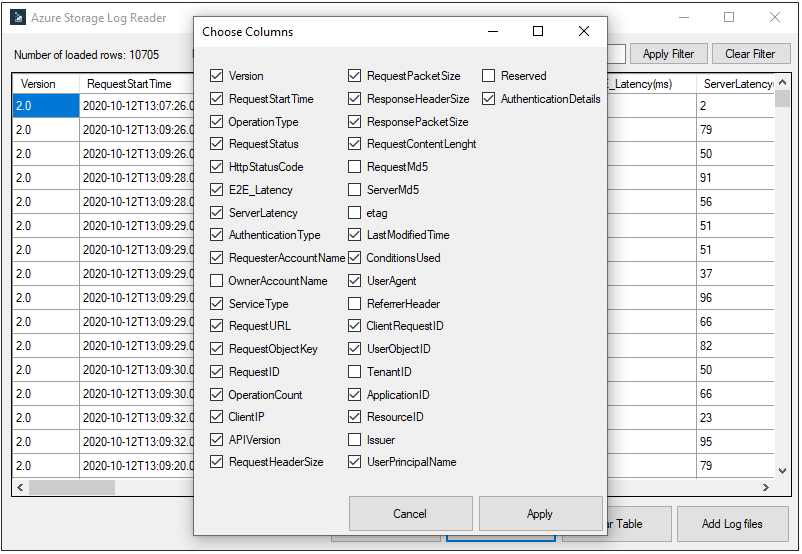
Task: Toggle the APIVersion checkbox
Action: point(216,440)
